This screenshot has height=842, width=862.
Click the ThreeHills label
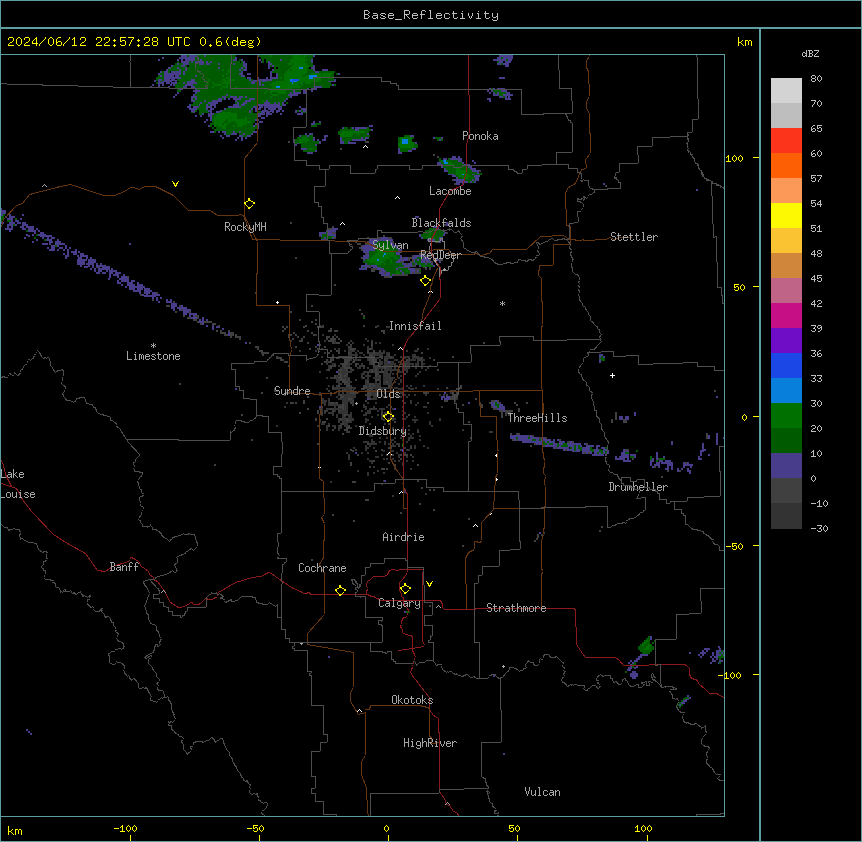pos(537,418)
